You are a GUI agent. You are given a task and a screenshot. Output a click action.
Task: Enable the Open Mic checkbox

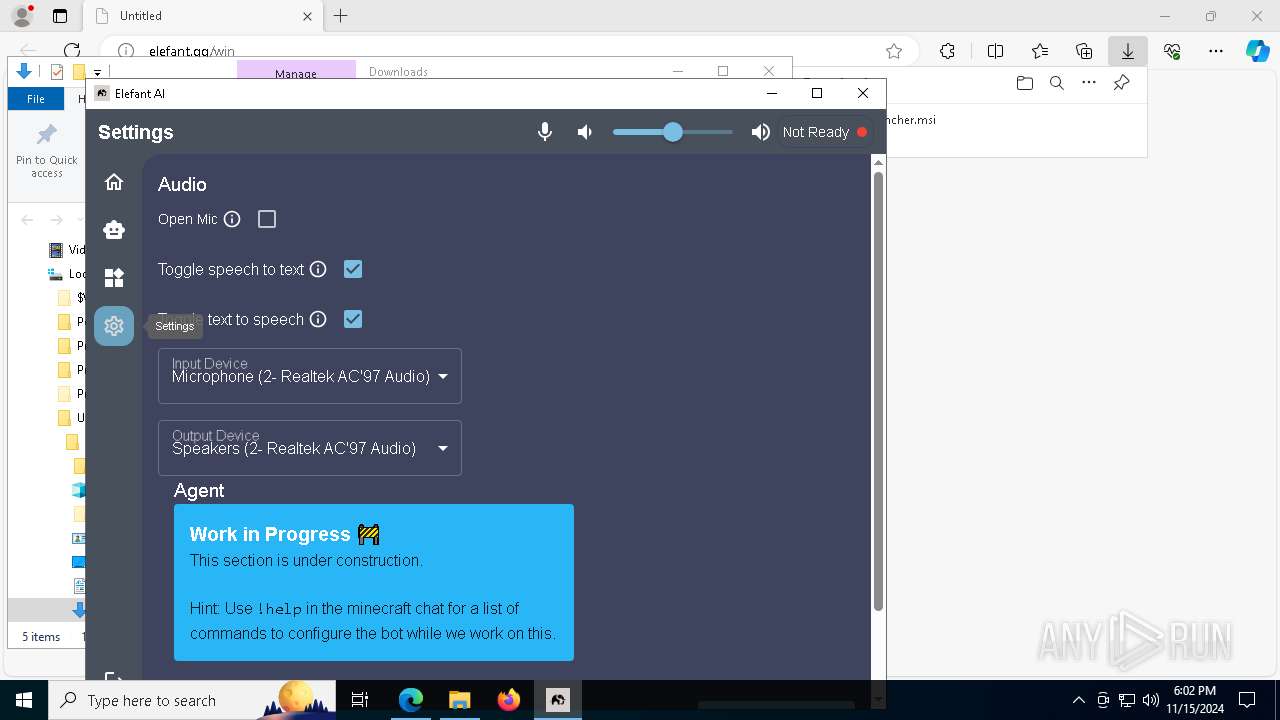click(x=267, y=219)
